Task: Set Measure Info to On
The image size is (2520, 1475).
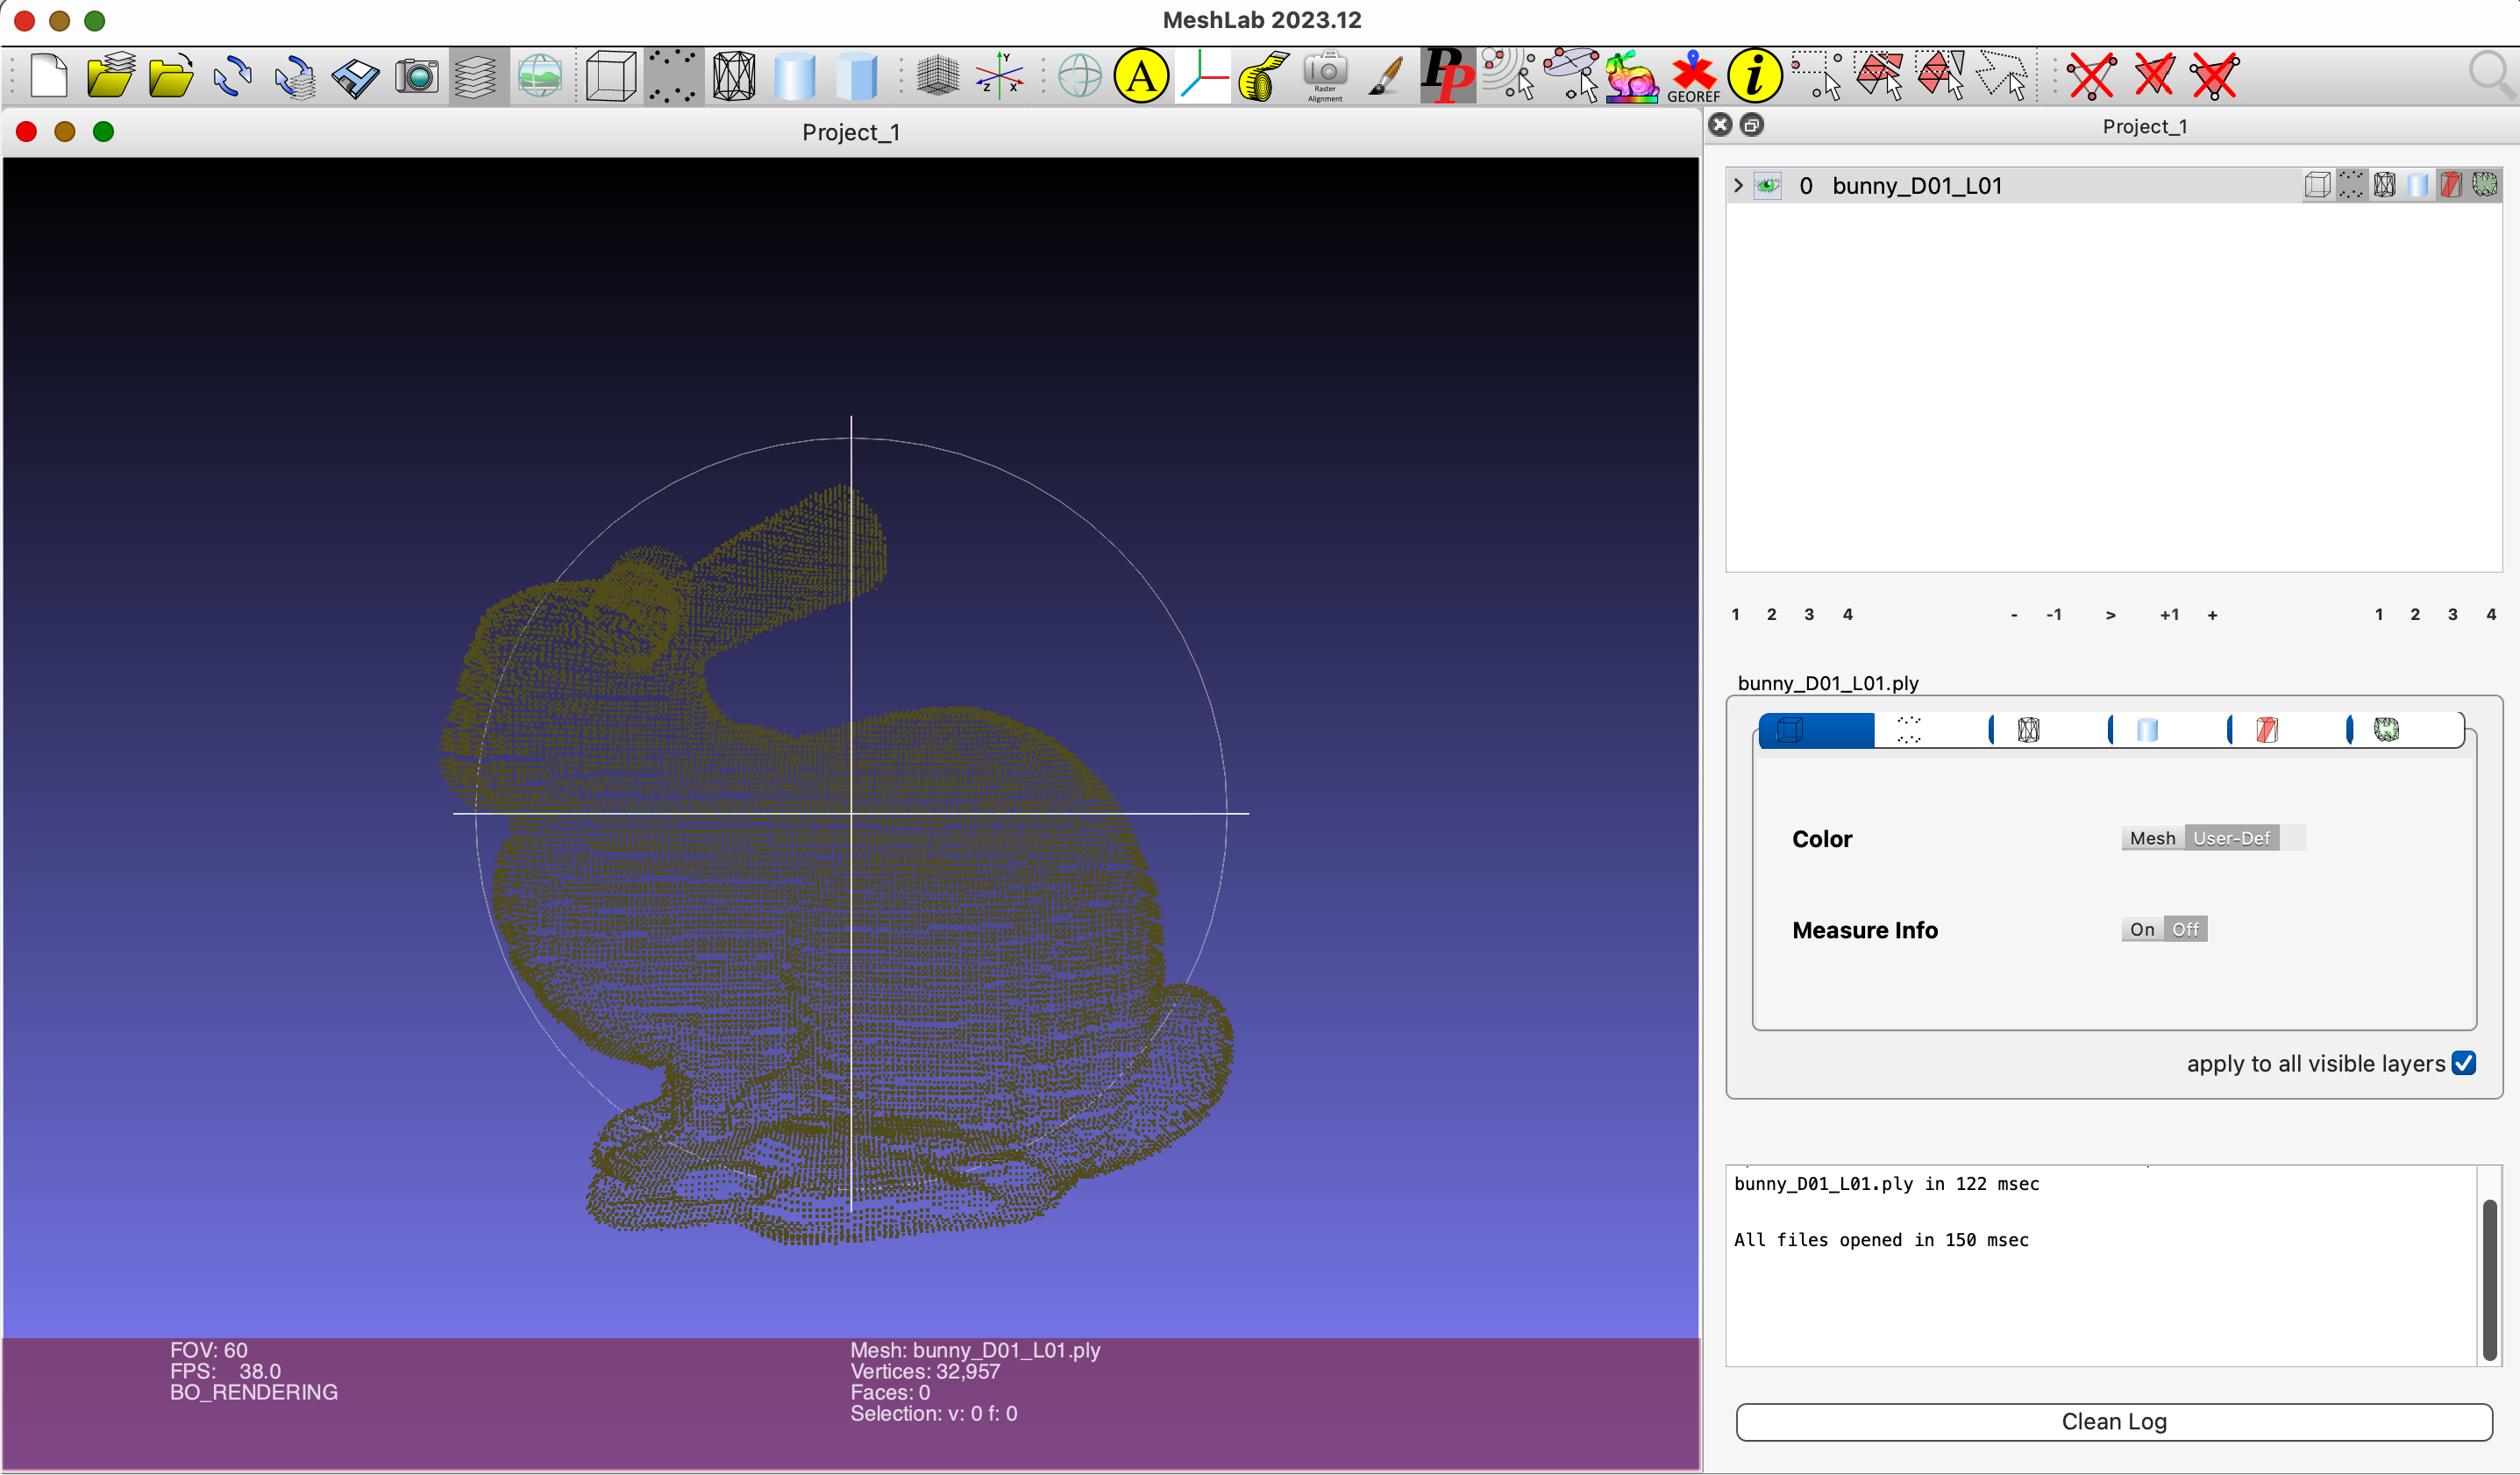Action: pyautogui.click(x=2142, y=929)
